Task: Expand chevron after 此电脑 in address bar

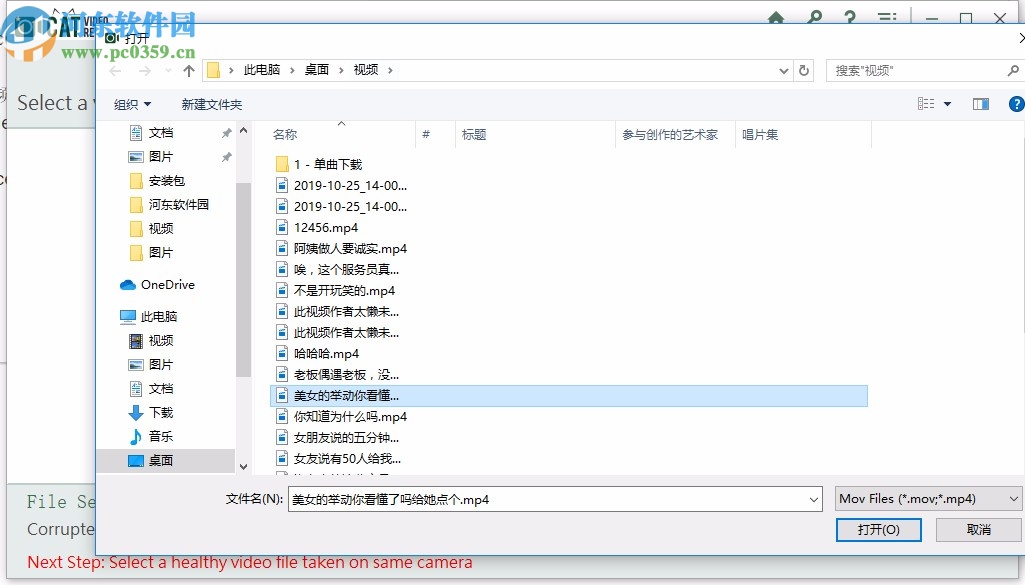Action: coord(292,70)
